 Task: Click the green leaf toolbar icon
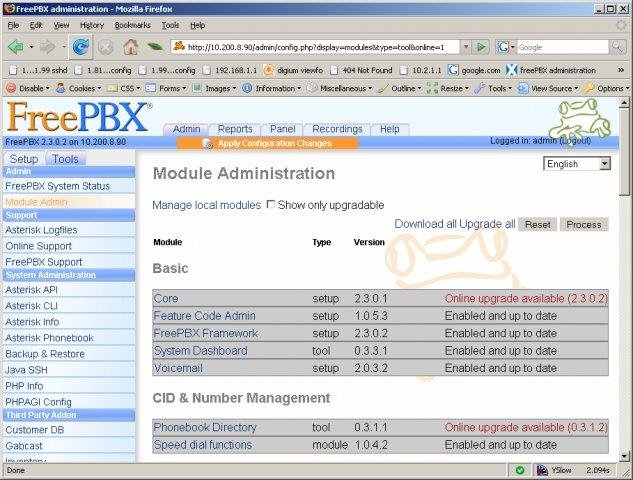tap(155, 47)
